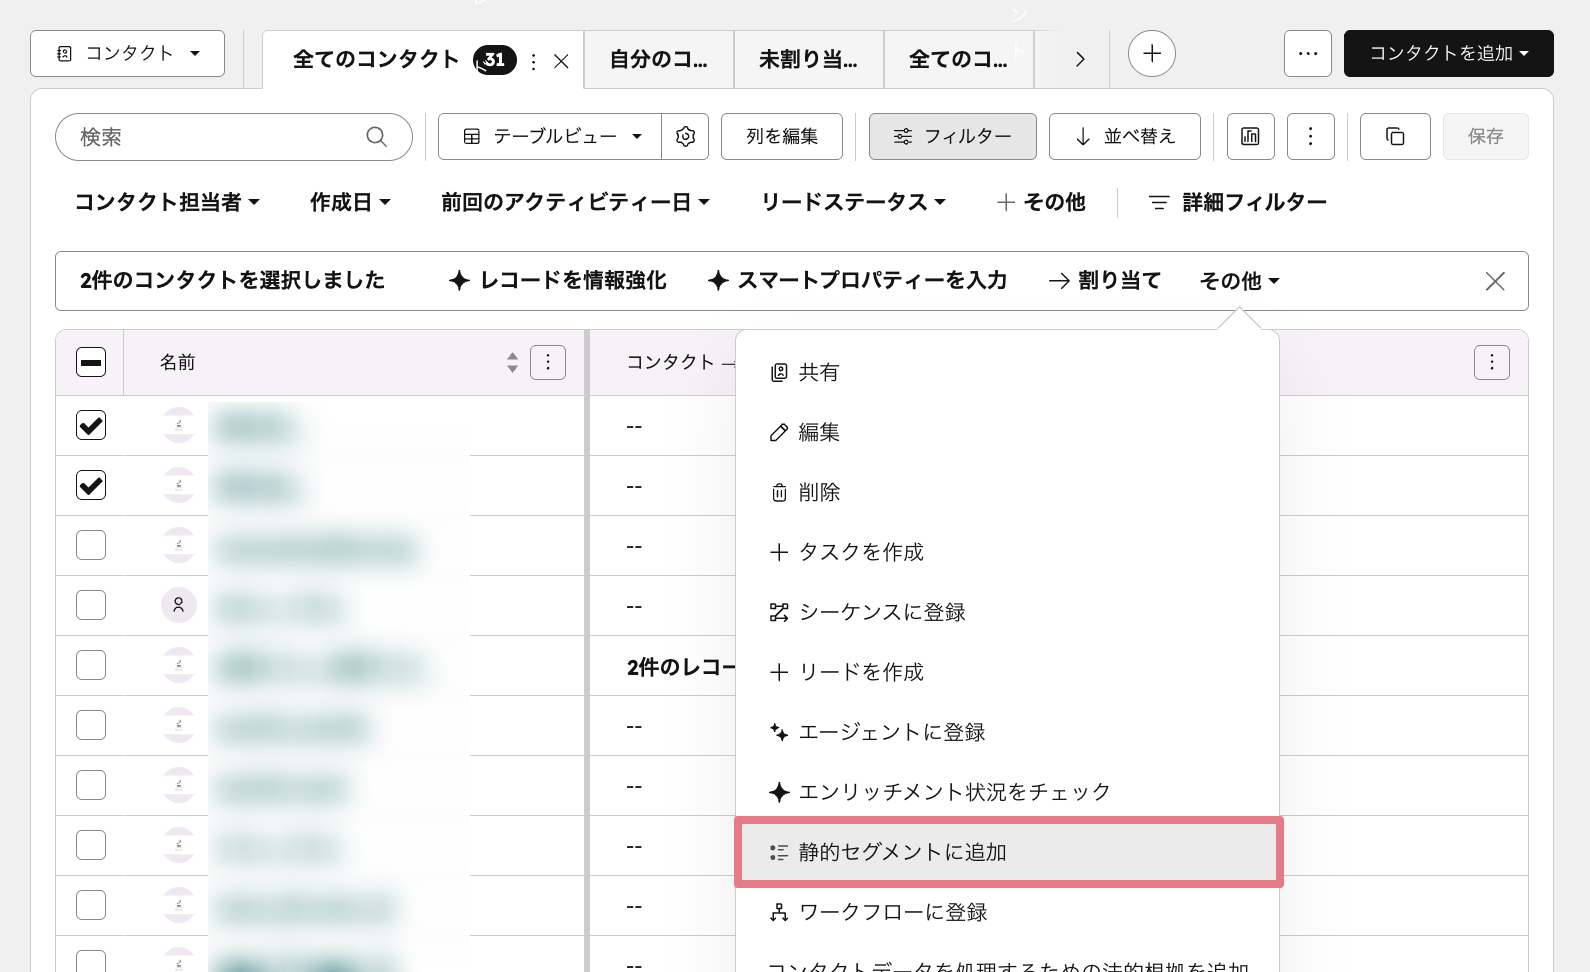Click the duplicate view copy icon
1590x972 pixels.
[1395, 137]
